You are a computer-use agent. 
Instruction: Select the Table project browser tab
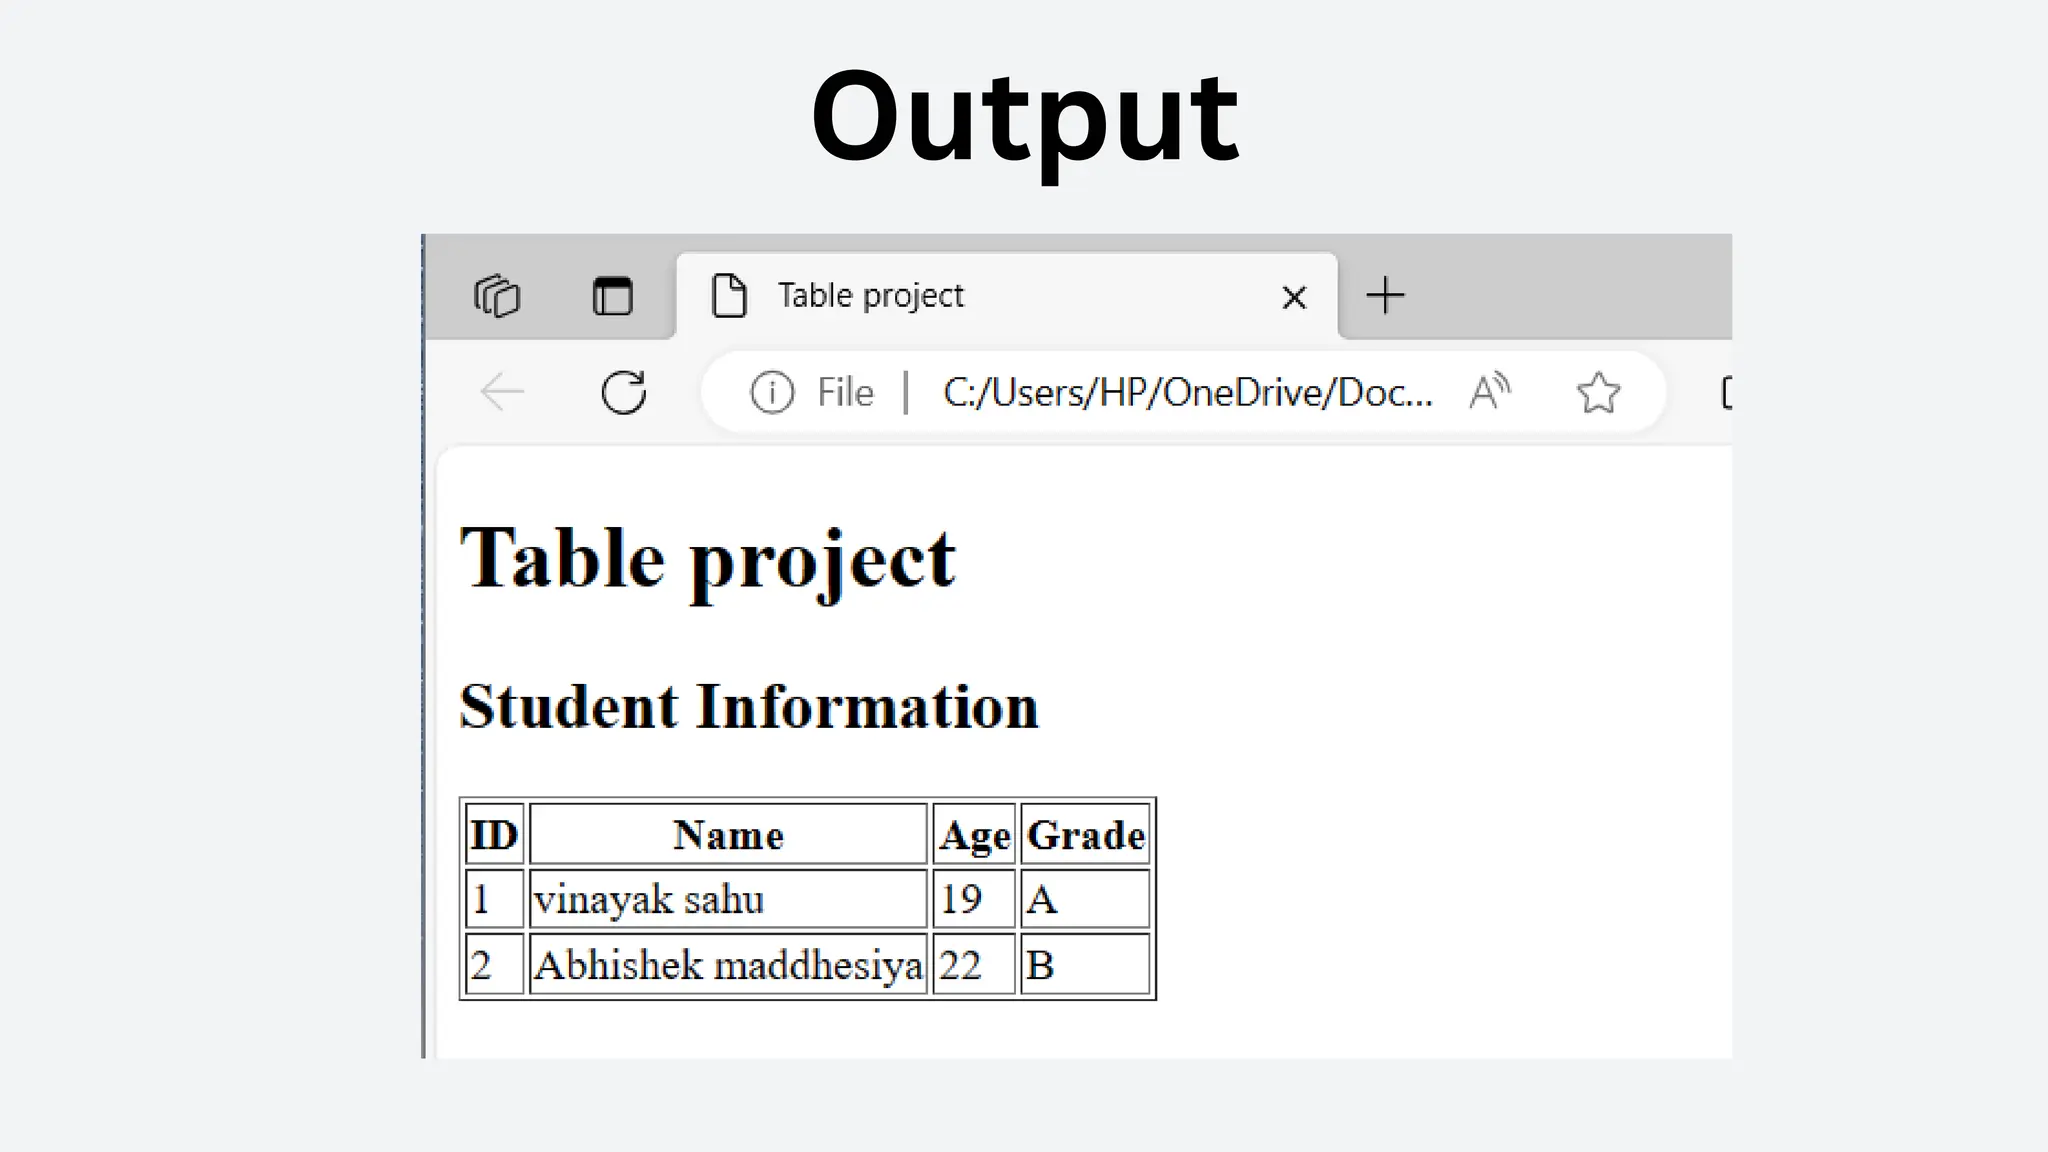(1006, 296)
